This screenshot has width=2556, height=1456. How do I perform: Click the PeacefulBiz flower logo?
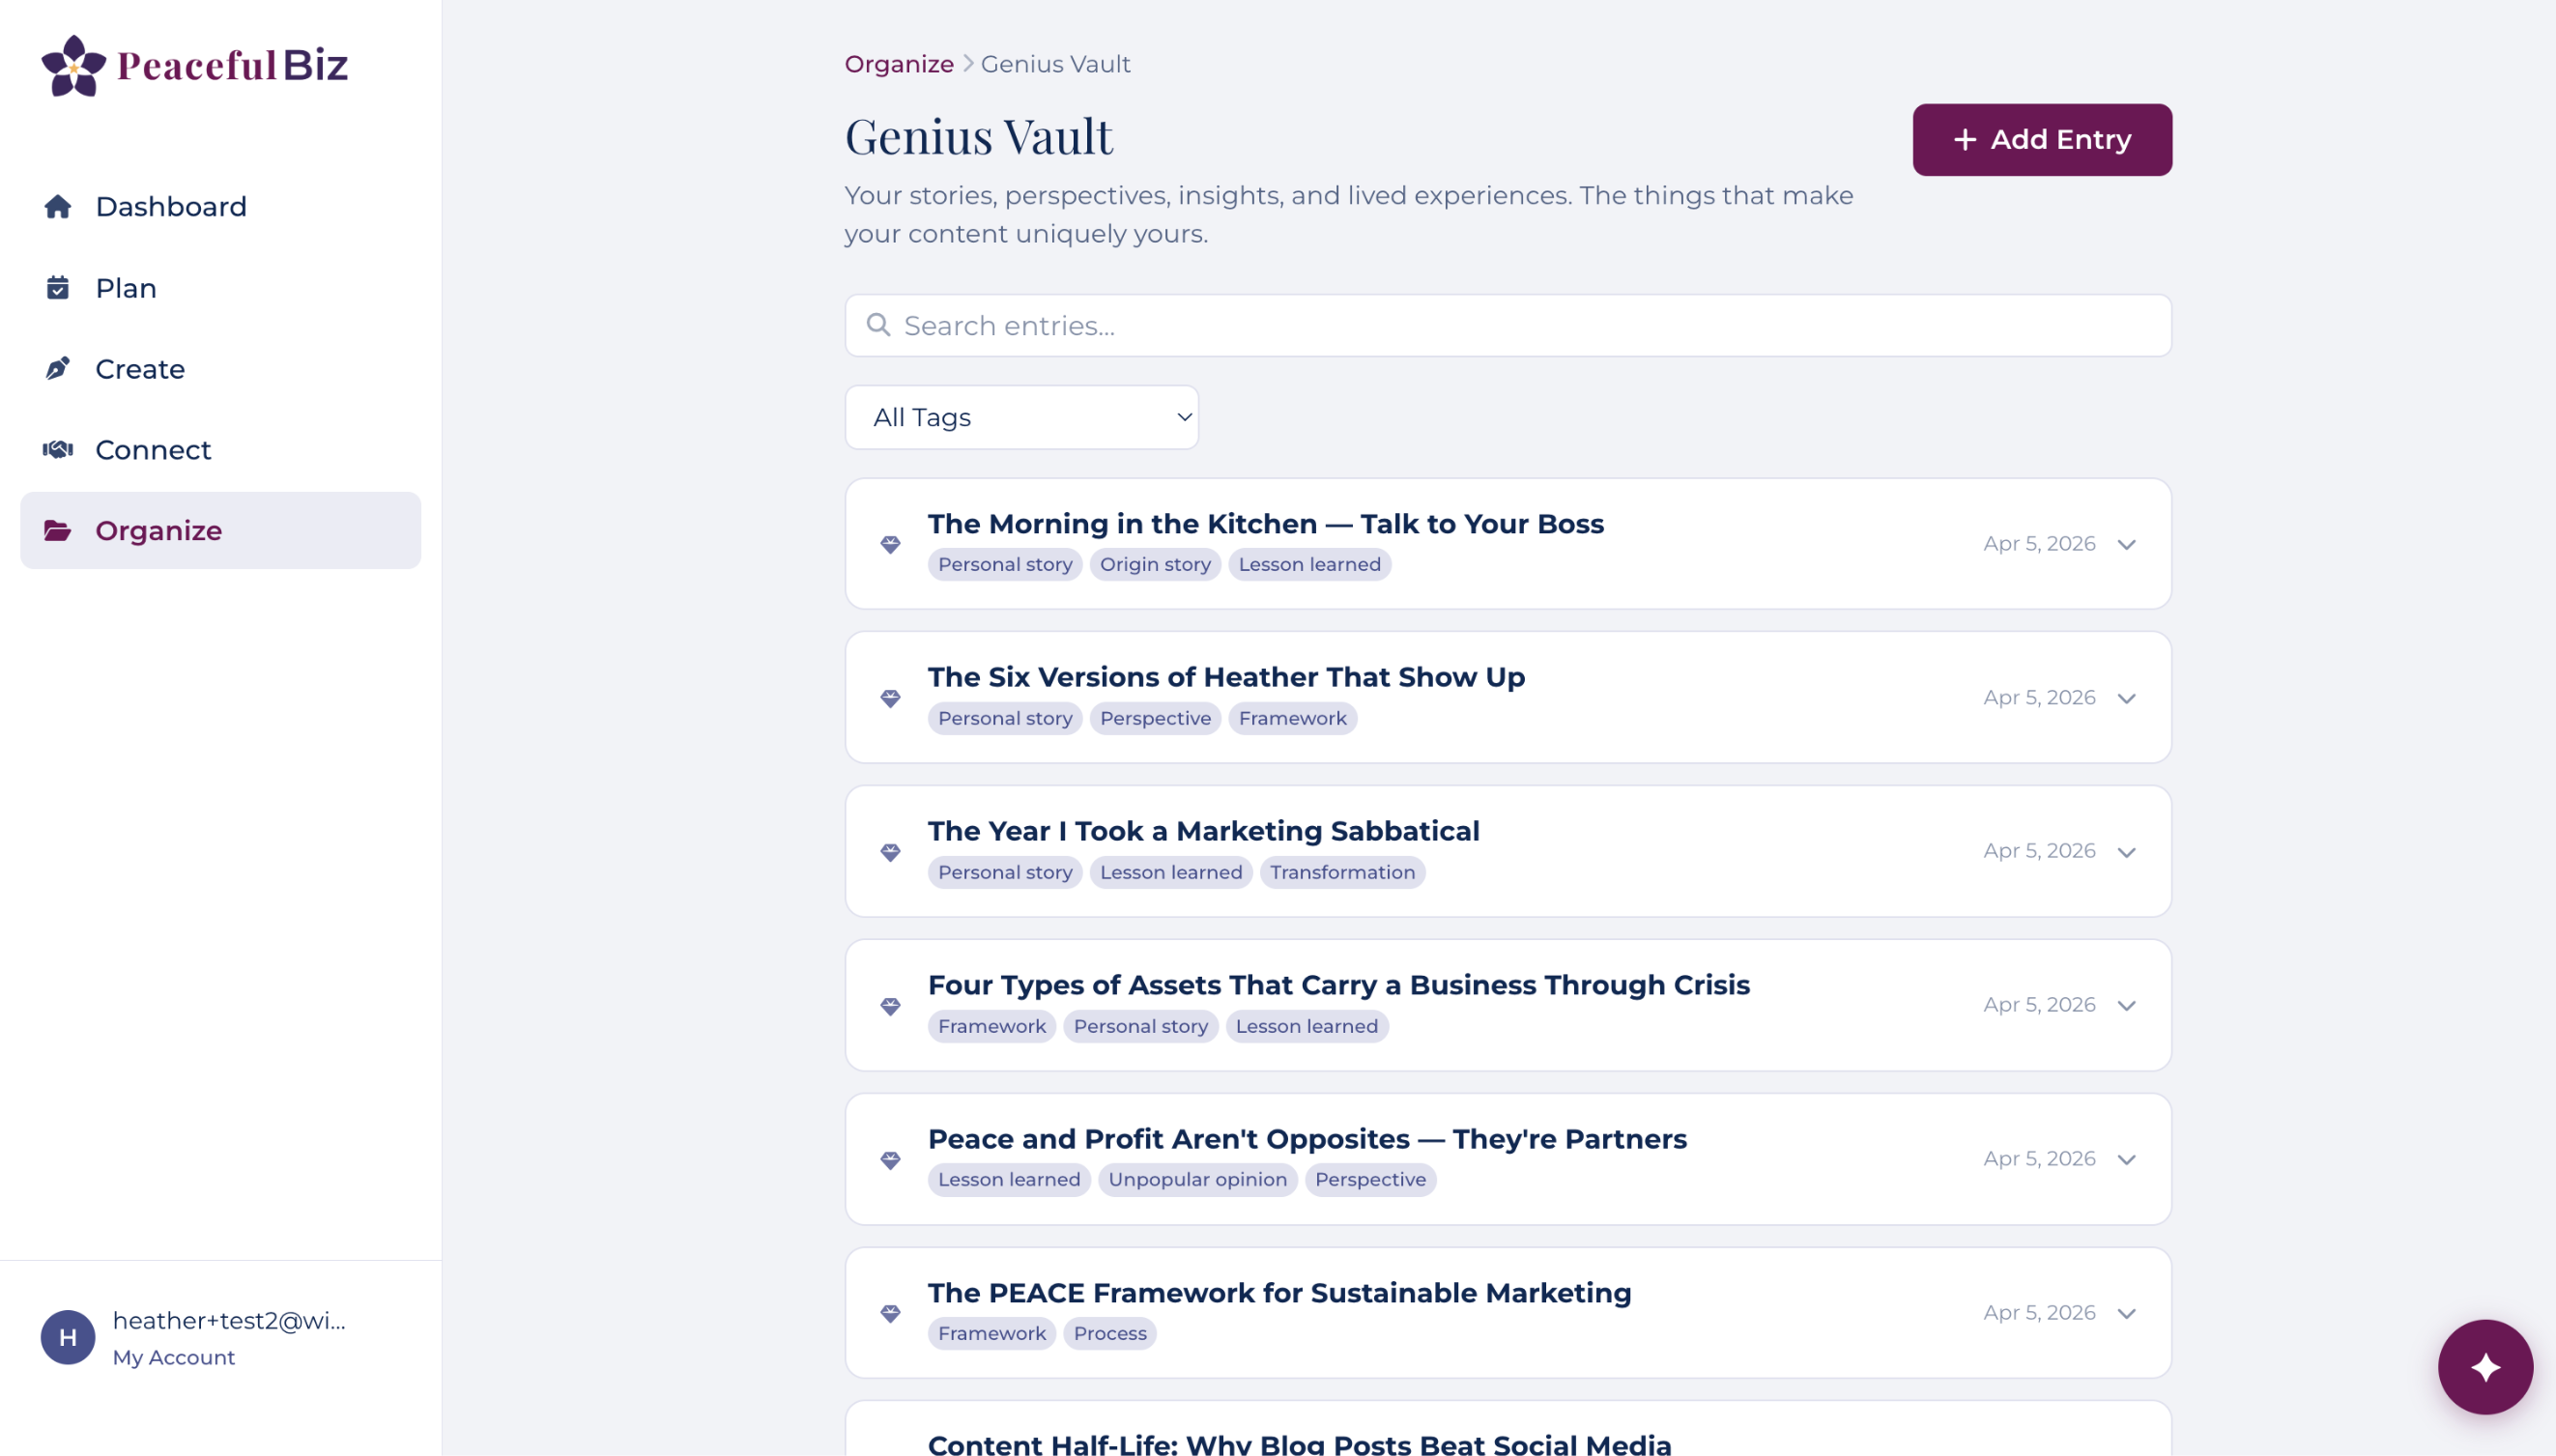[73, 66]
